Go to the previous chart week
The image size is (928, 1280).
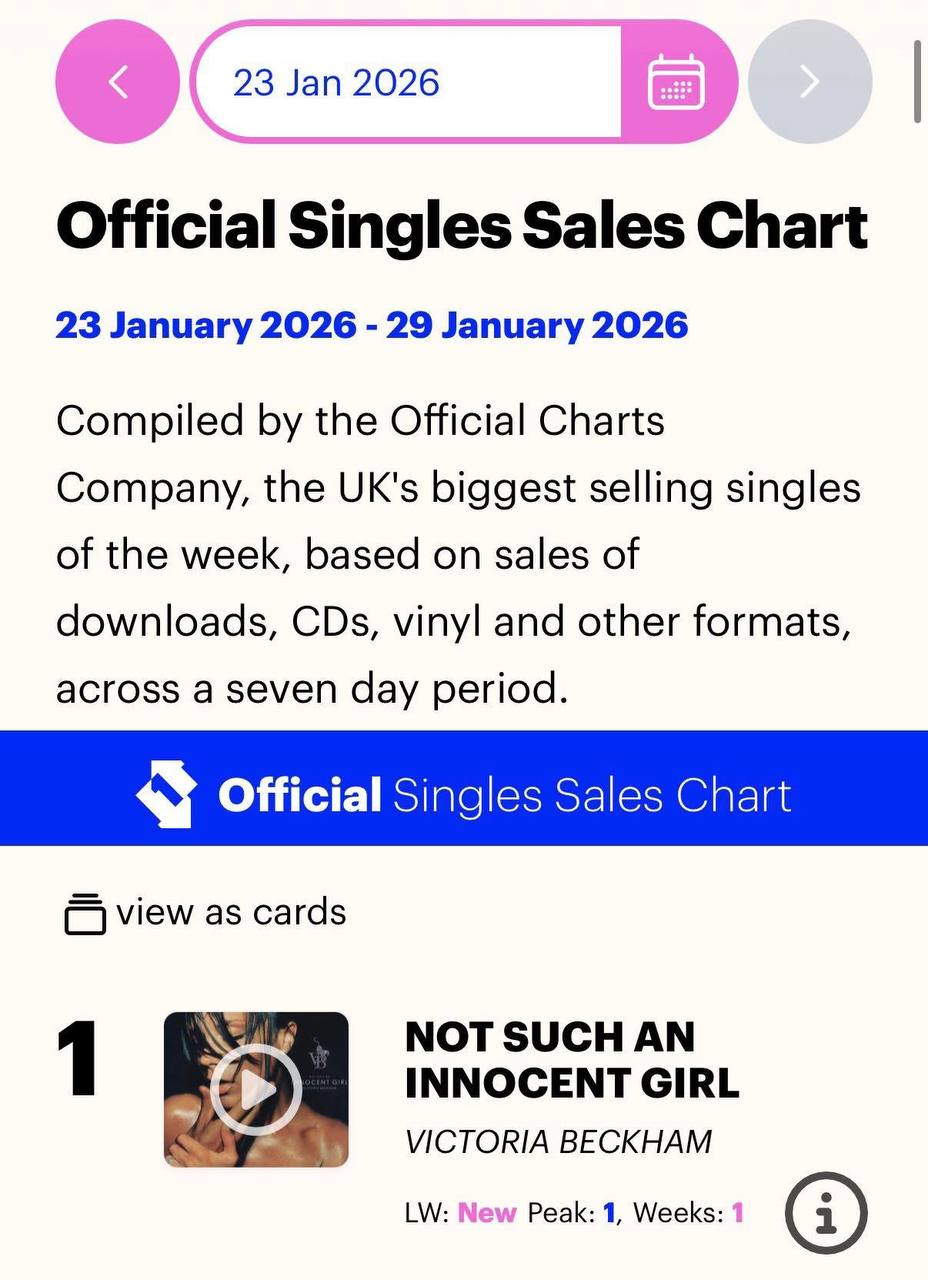118,82
